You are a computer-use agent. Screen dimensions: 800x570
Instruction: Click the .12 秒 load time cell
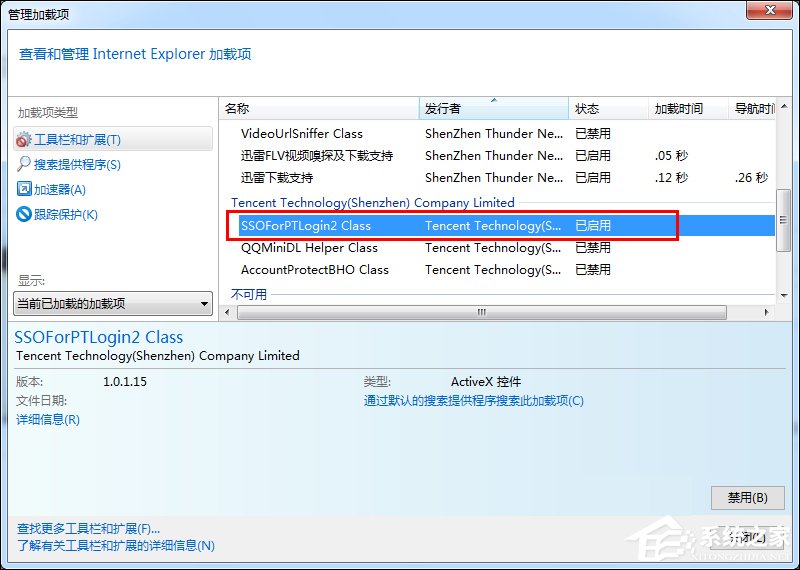click(671, 178)
